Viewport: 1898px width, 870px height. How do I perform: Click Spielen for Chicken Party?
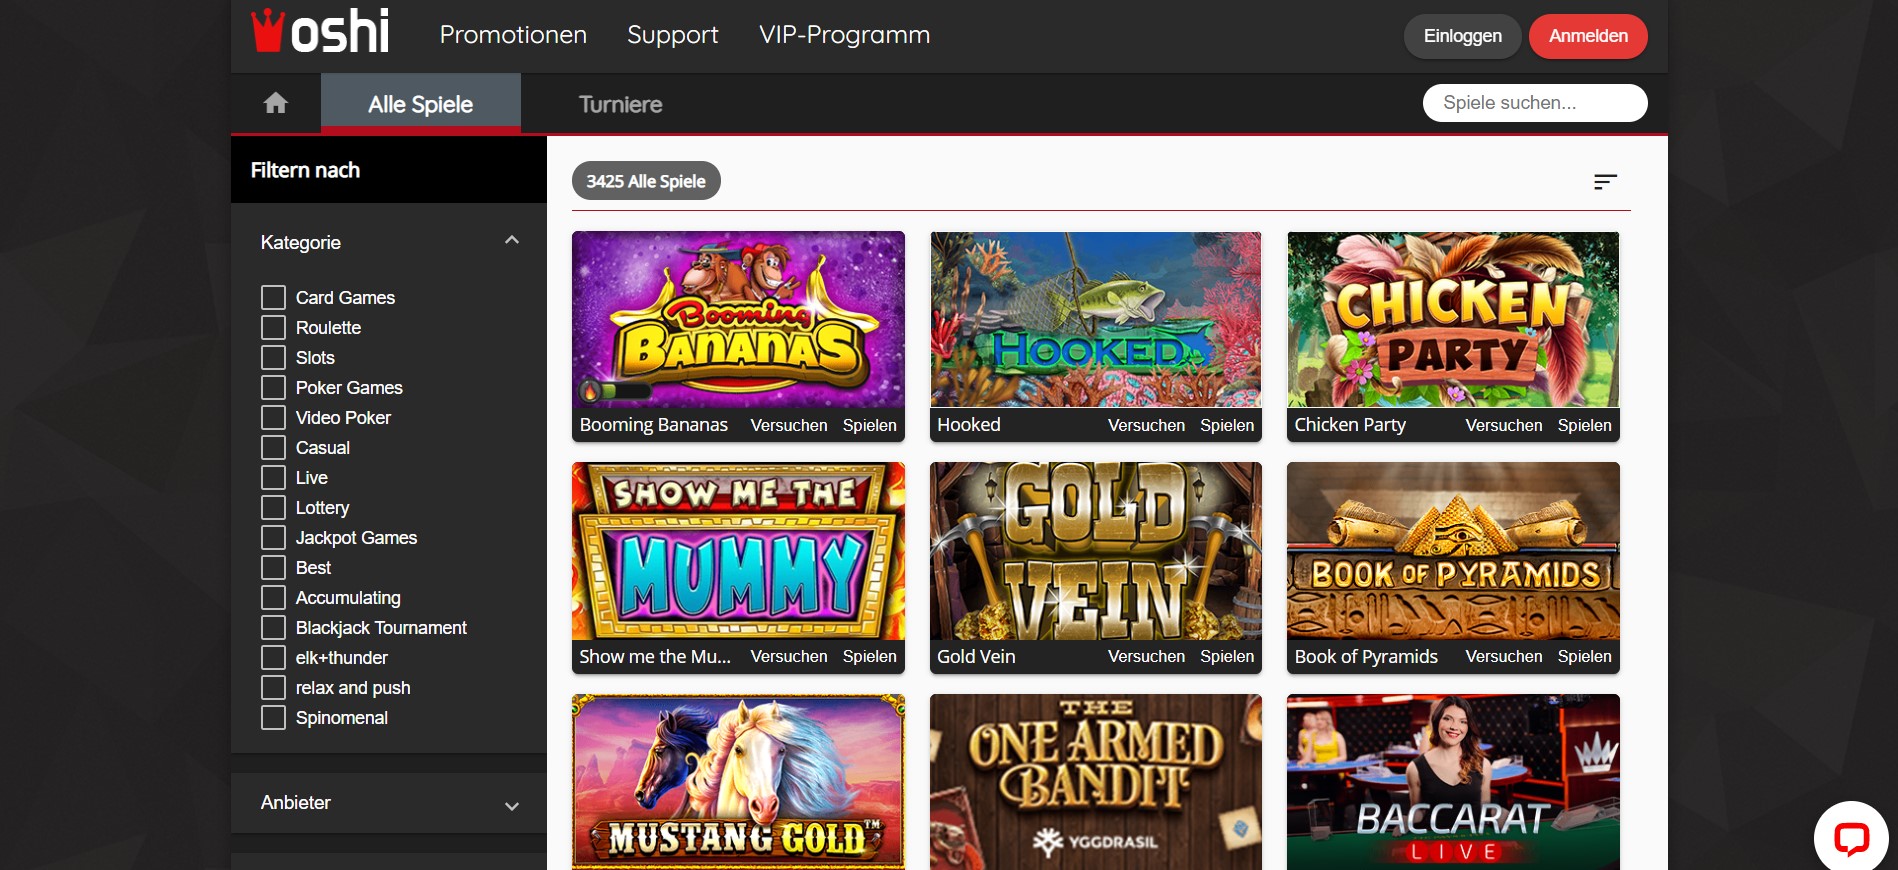(x=1585, y=425)
